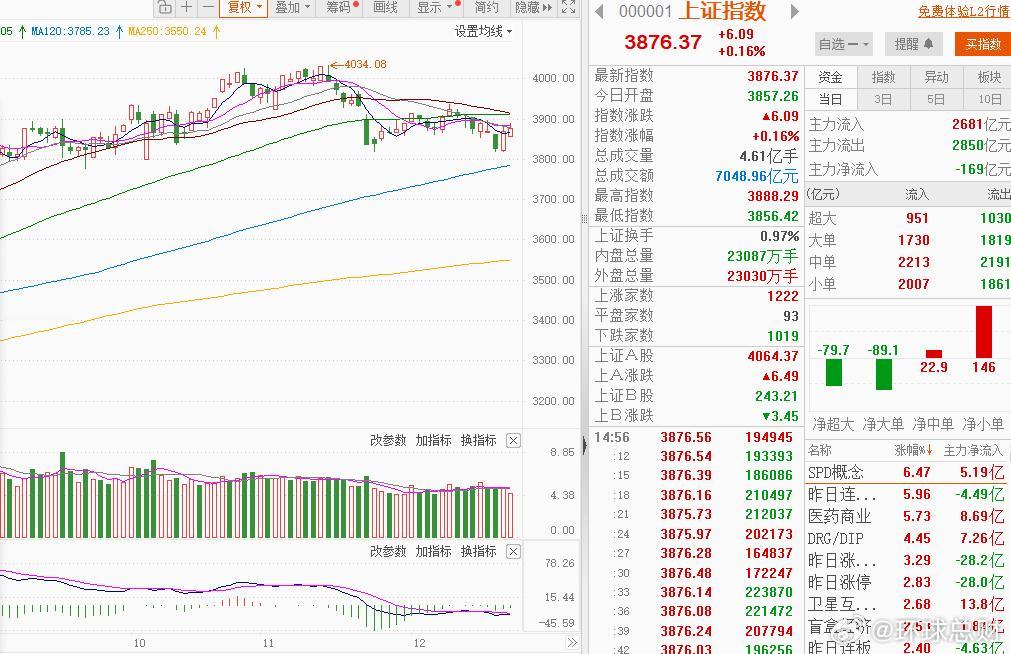This screenshot has width=1011, height=654.
Task: Select the 5日 period tab
Action: [x=937, y=99]
